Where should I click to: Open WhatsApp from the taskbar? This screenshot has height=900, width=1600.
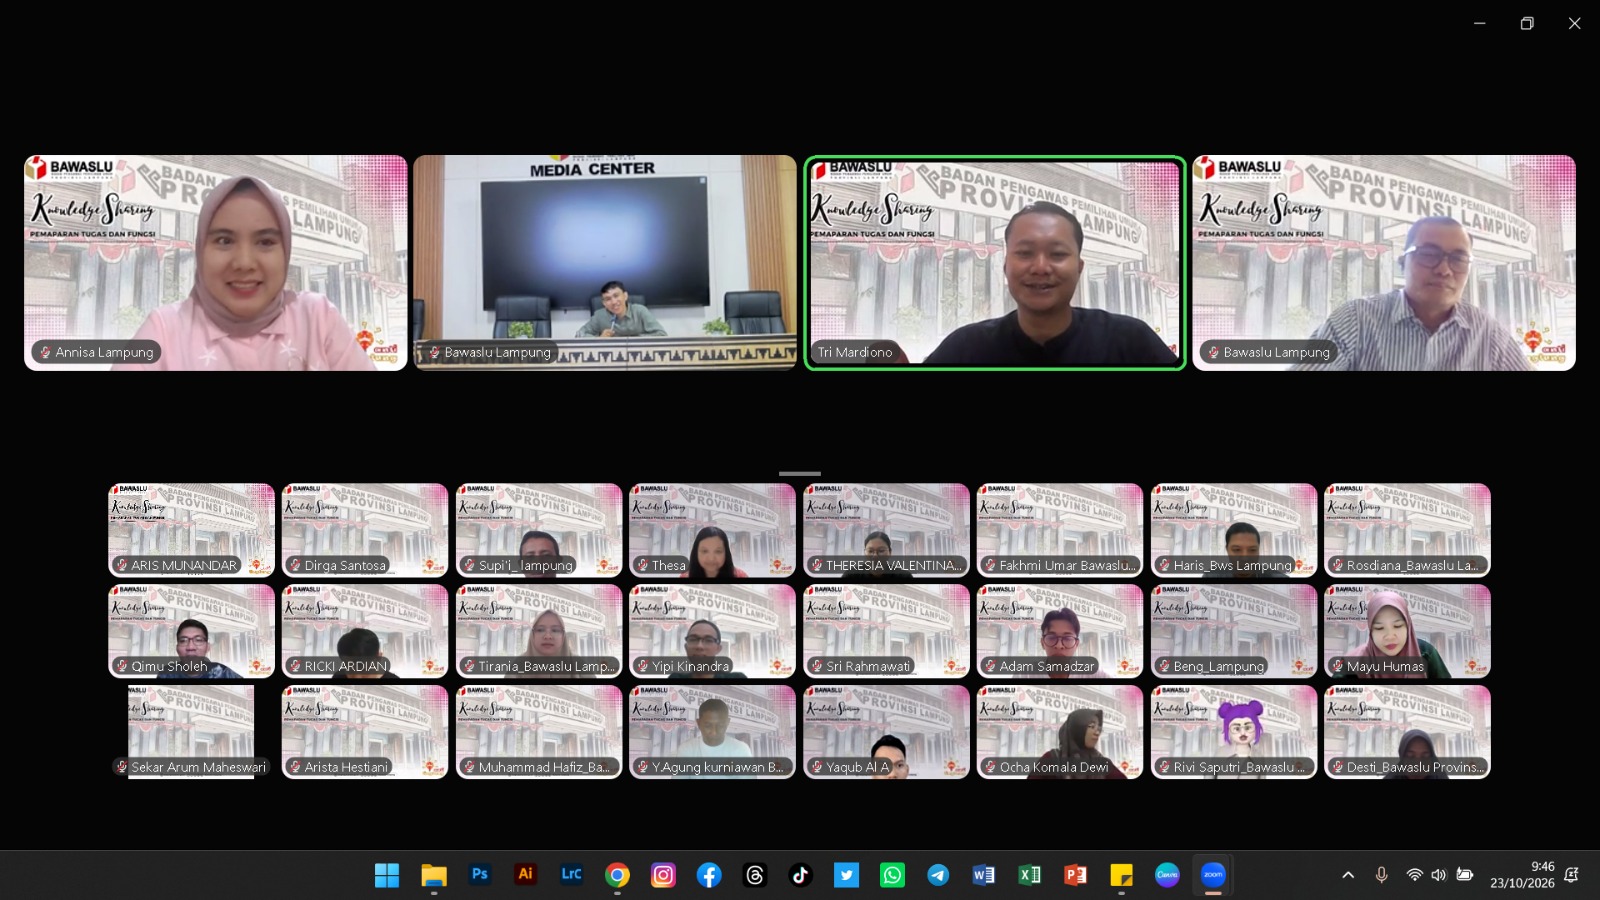pyautogui.click(x=892, y=875)
